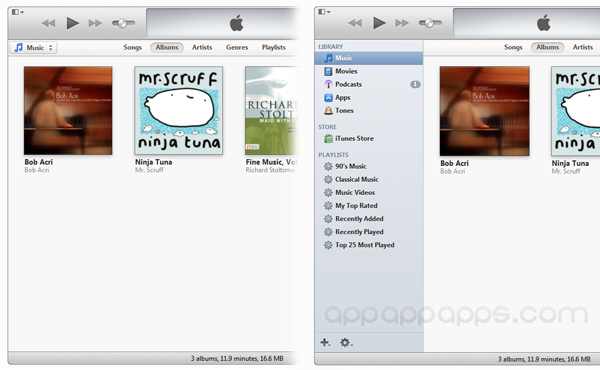Click Bob Acri album title in right window
This screenshot has height=370, width=600.
[x=454, y=163]
